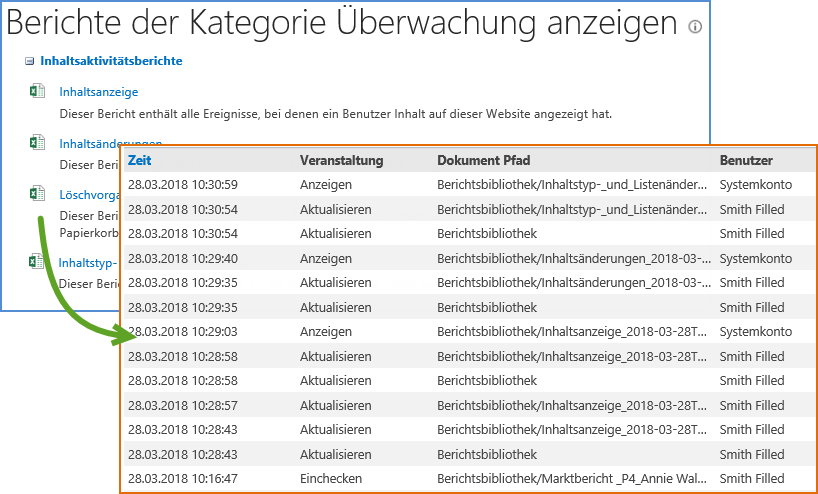This screenshot has width=818, height=494.
Task: Collapse the Inhaltsaktivitätsberichte section
Action: point(30,62)
